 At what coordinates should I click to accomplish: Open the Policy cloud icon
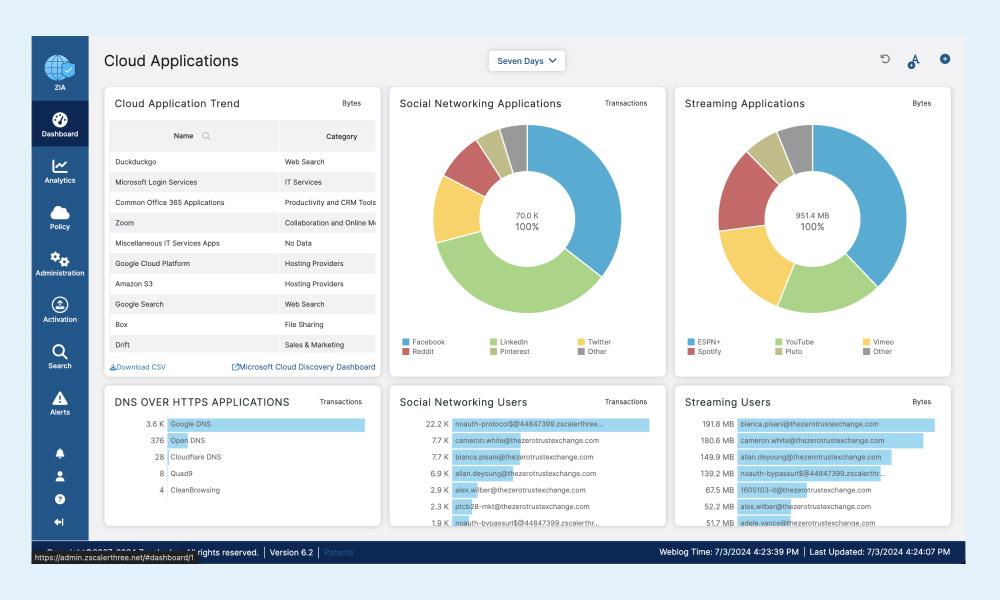[60, 217]
